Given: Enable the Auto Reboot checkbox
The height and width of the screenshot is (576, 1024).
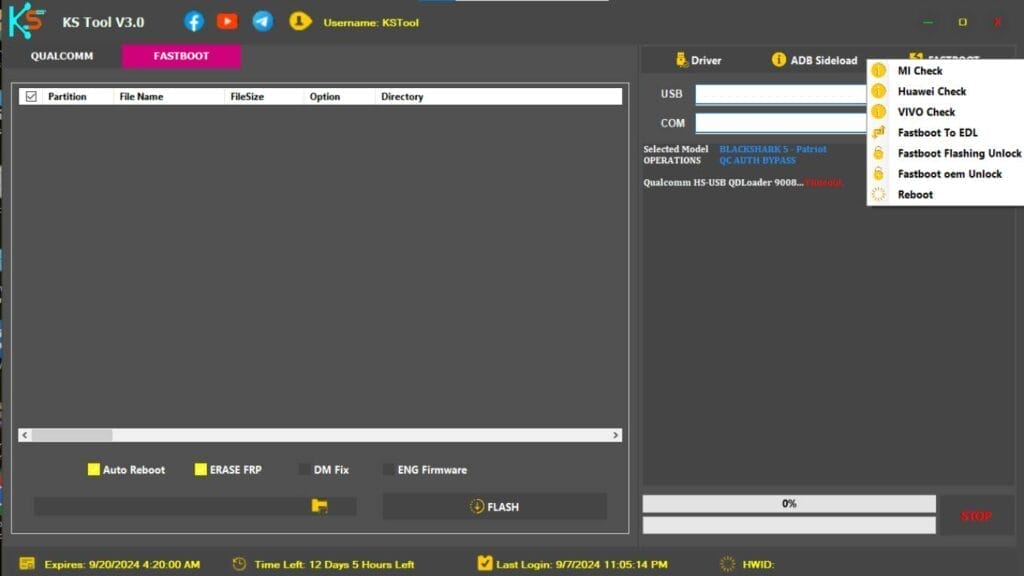Looking at the screenshot, I should tap(95, 468).
